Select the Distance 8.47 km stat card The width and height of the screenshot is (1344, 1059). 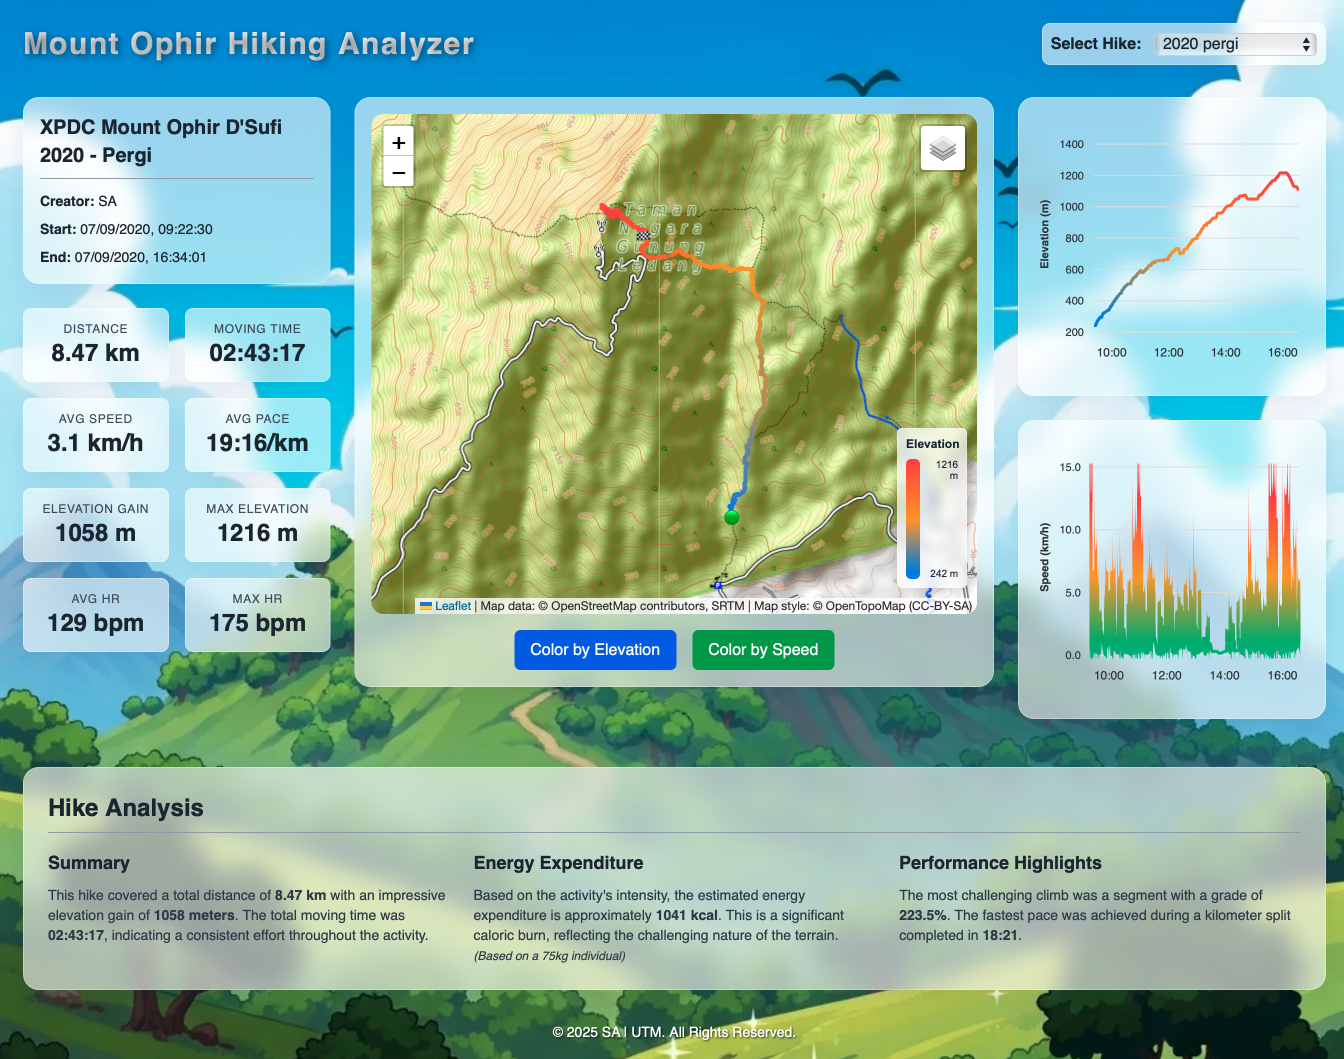(x=96, y=344)
